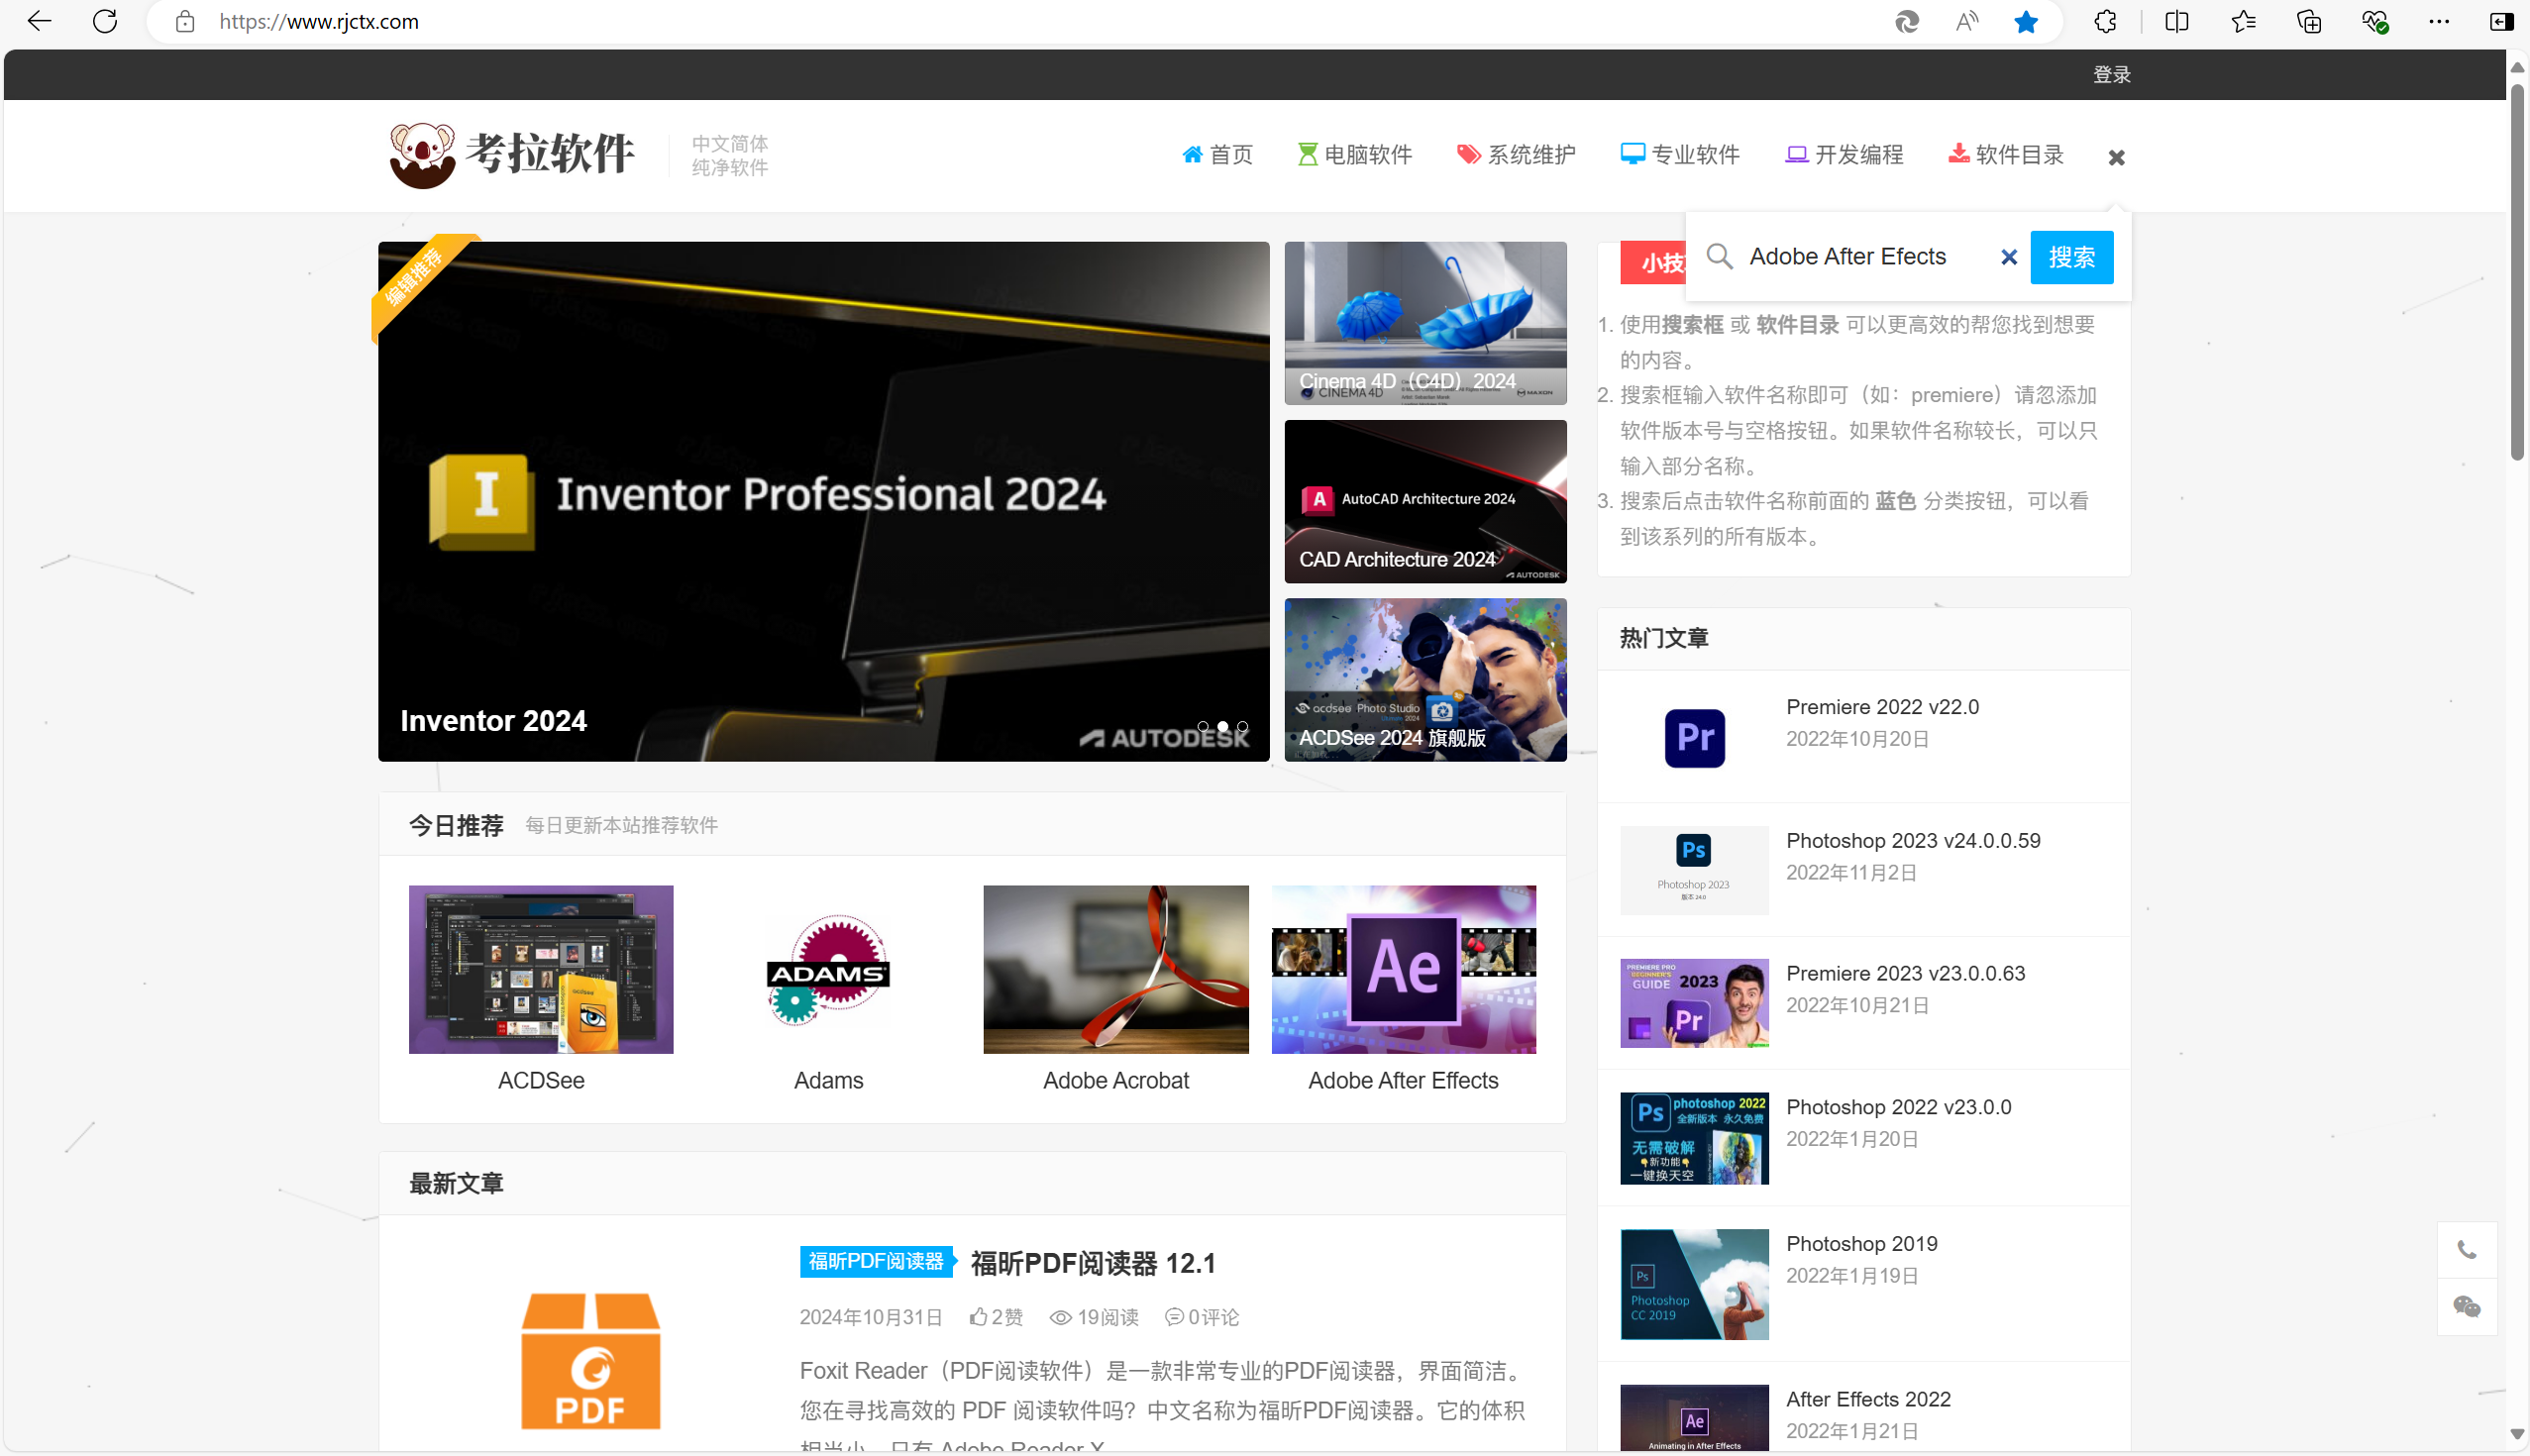The image size is (2530, 1456).
Task: Open the ACDSee recommended software card
Action: point(541,989)
